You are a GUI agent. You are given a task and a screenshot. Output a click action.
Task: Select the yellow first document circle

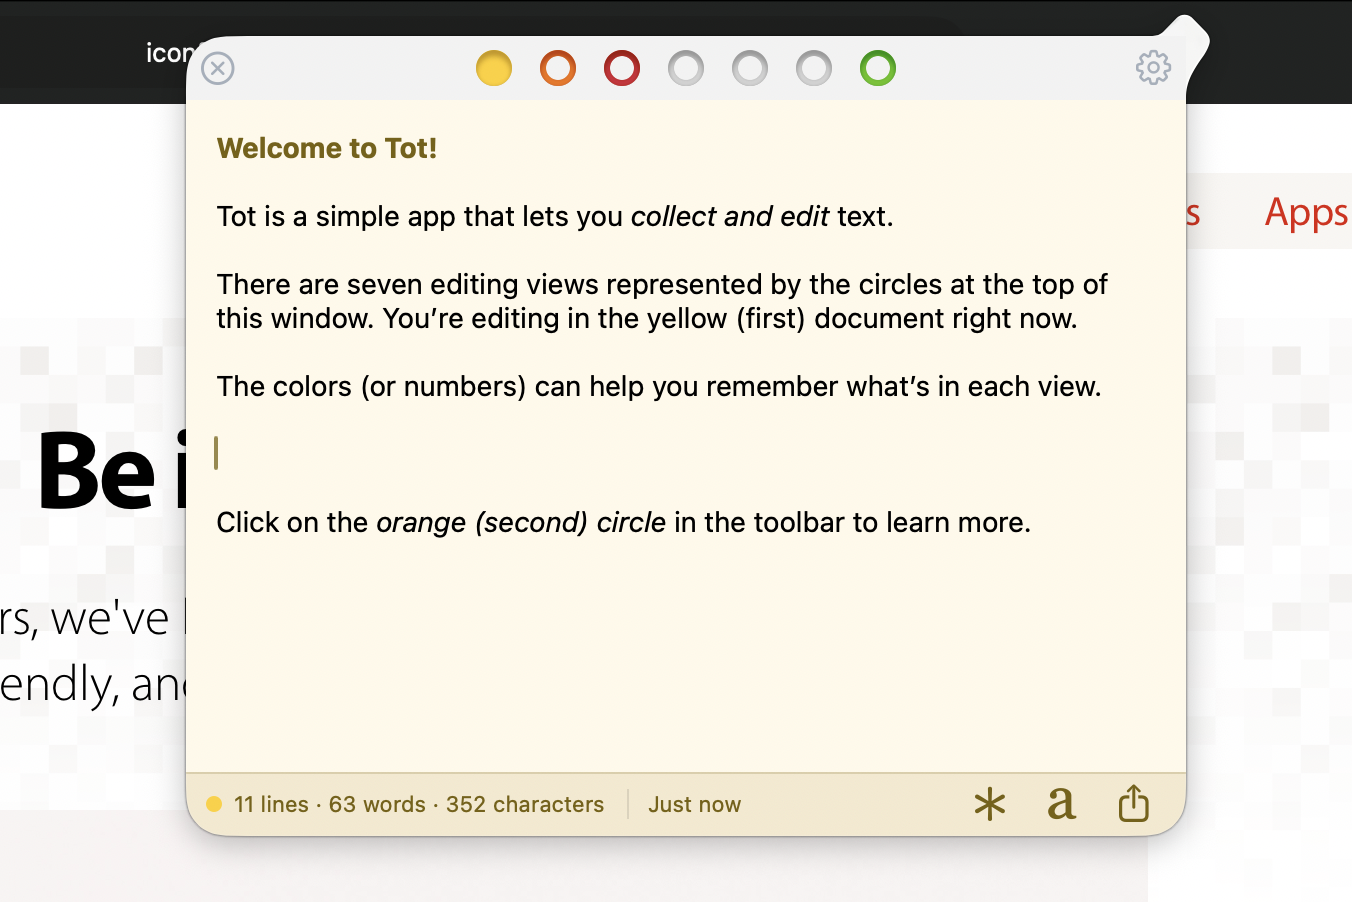[494, 68]
